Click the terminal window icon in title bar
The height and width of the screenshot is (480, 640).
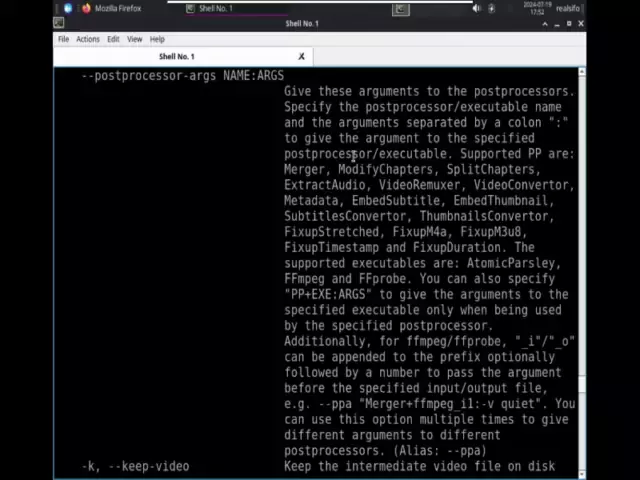[x=61, y=23]
